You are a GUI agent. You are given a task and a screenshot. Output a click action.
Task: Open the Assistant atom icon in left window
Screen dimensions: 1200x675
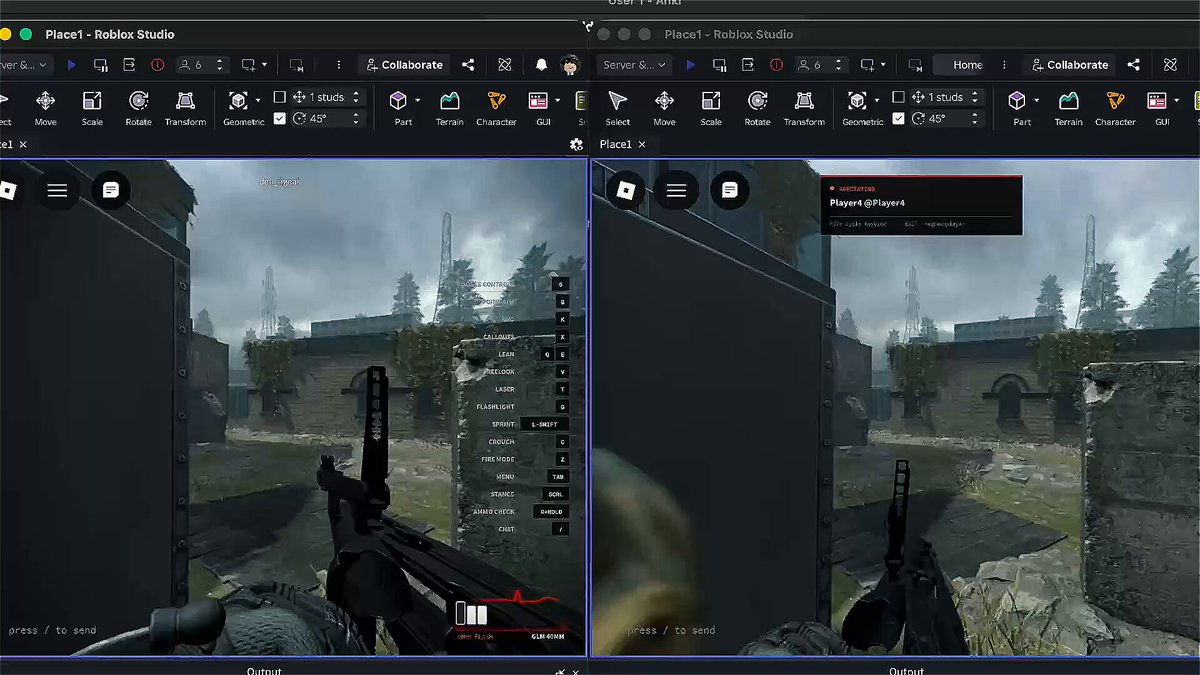pos(505,65)
